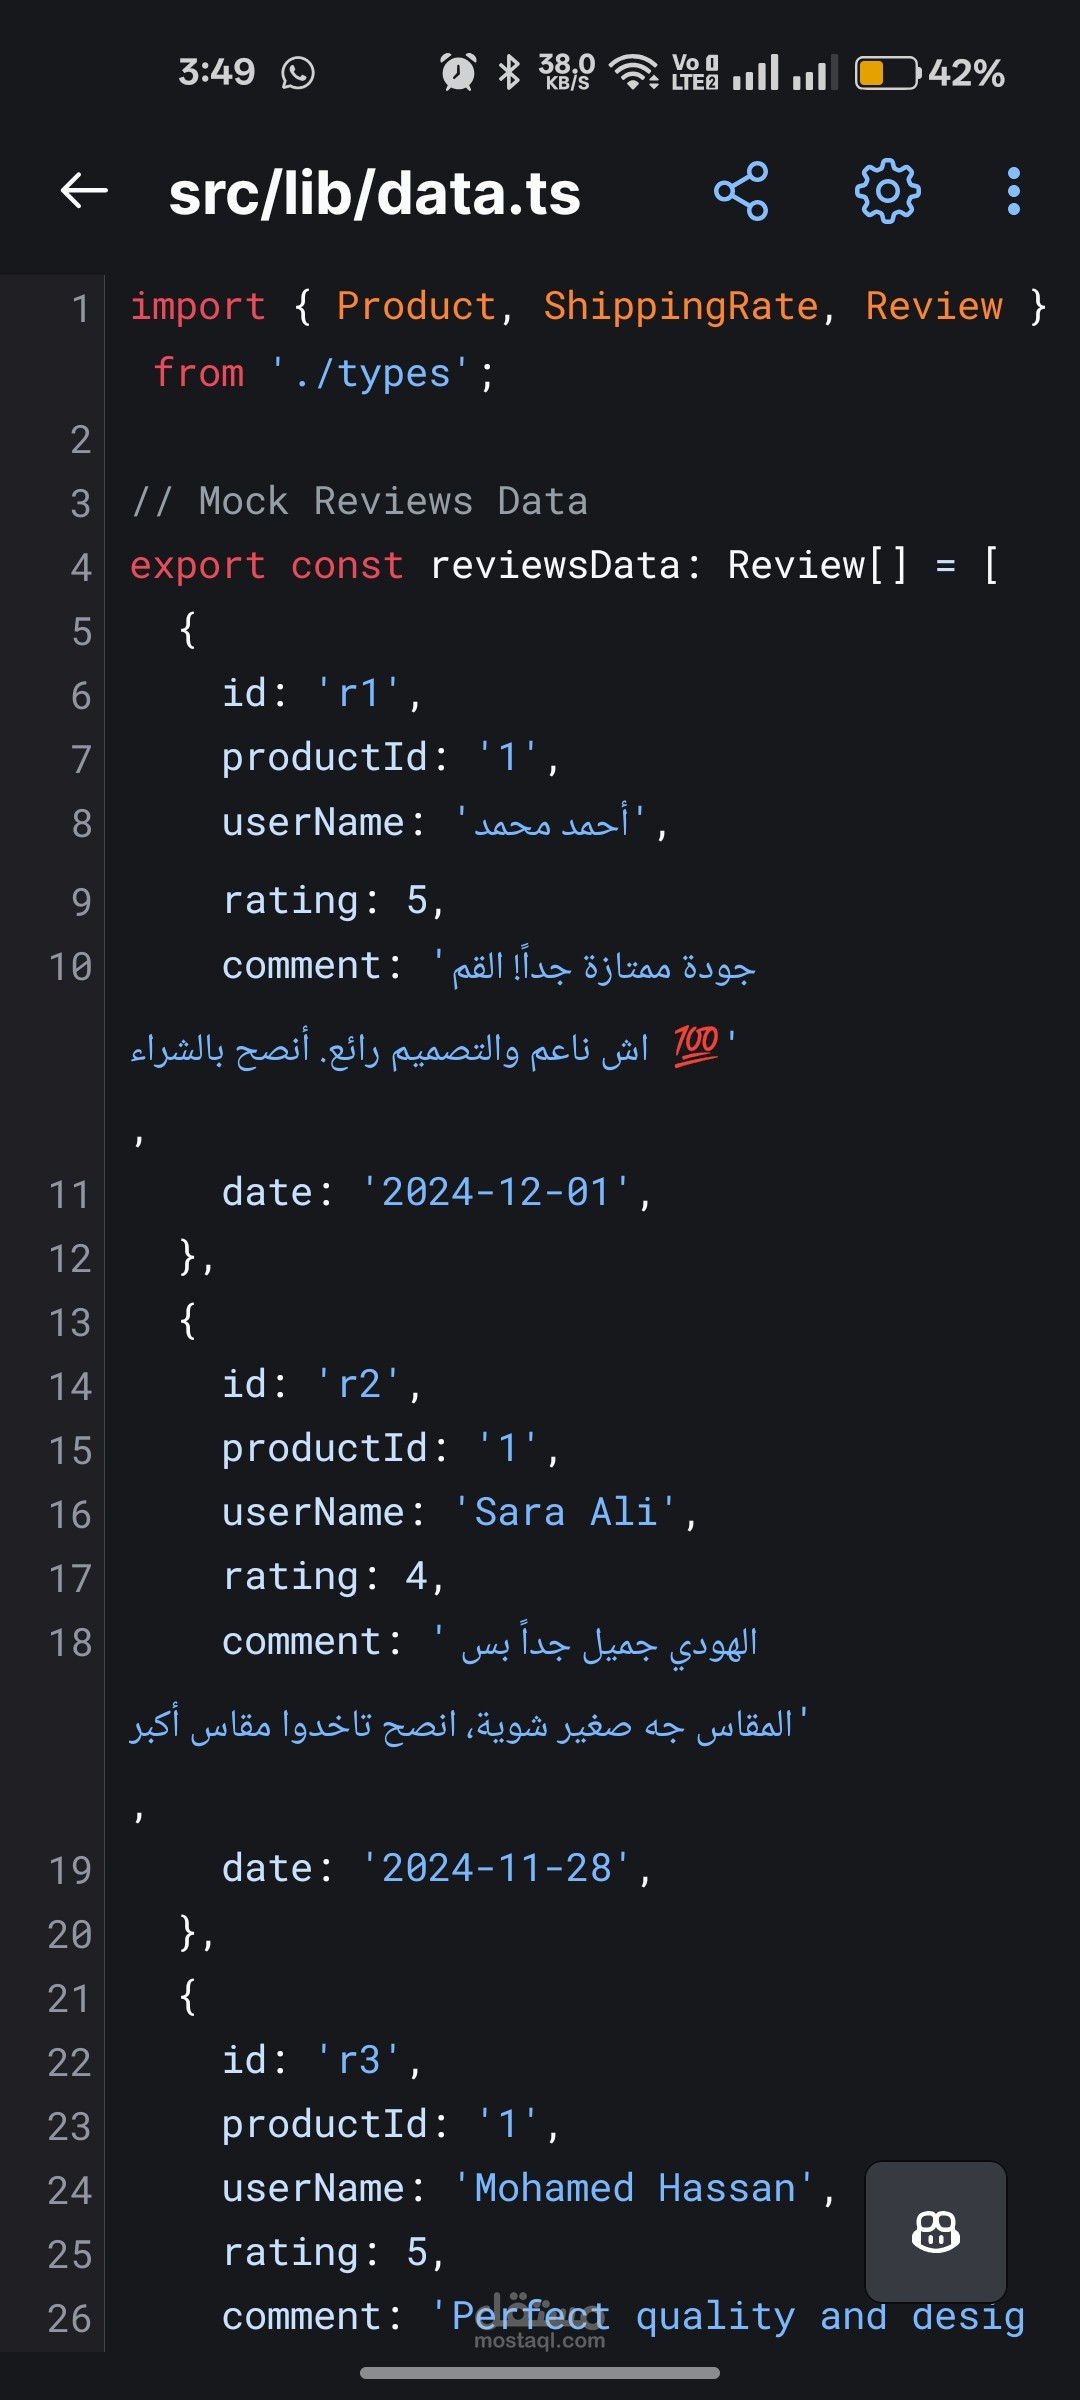Open the three-dot overflow menu

(x=1013, y=191)
